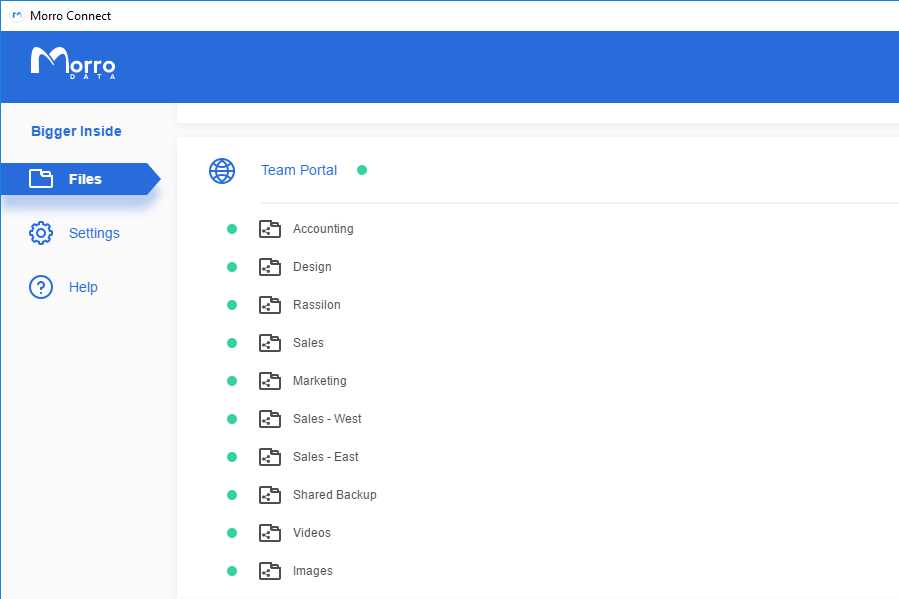Click the Files folder icon in sidebar
Viewport: 899px width, 599px height.
[41, 179]
